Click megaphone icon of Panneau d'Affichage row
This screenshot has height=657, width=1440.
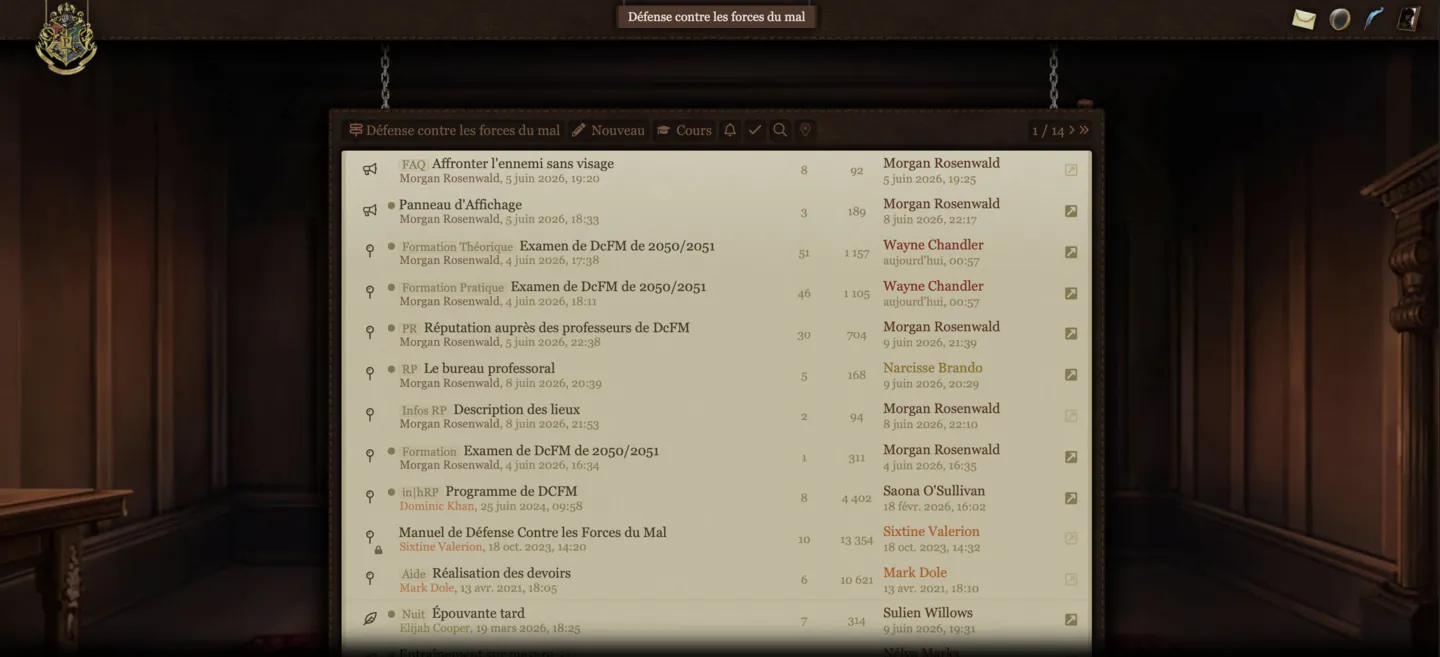click(x=370, y=211)
